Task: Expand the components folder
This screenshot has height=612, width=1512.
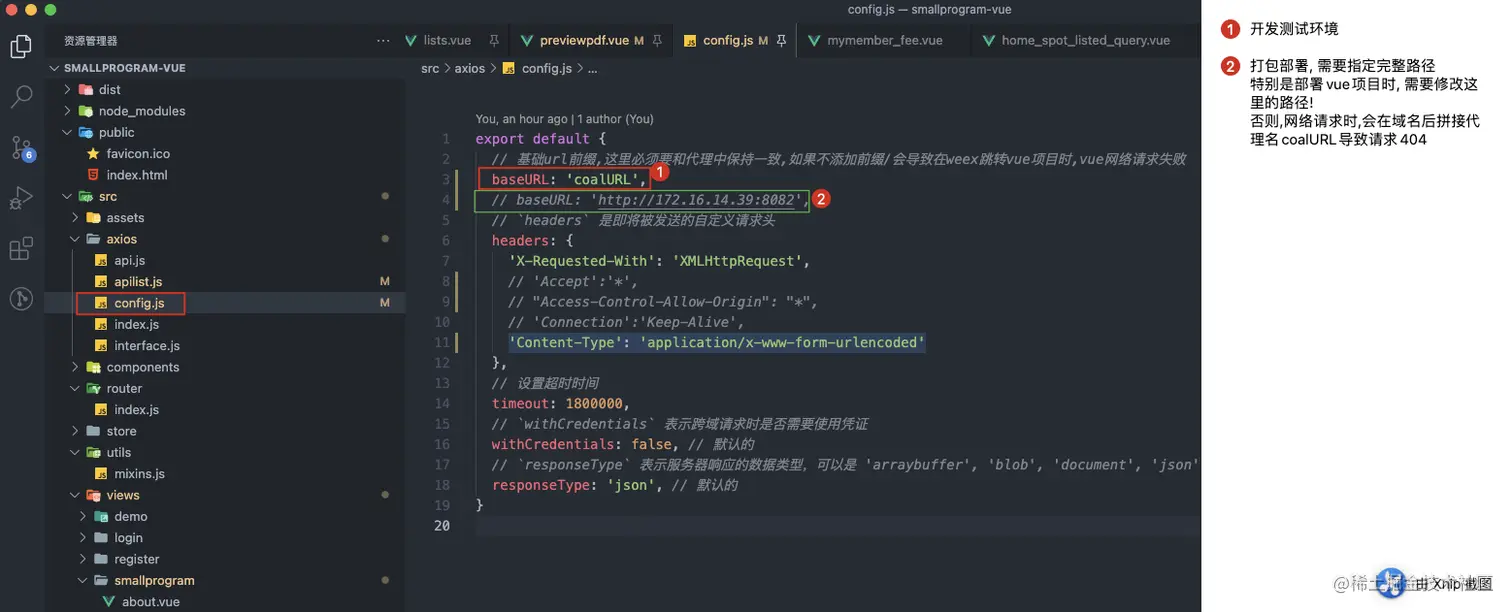Action: tap(76, 367)
